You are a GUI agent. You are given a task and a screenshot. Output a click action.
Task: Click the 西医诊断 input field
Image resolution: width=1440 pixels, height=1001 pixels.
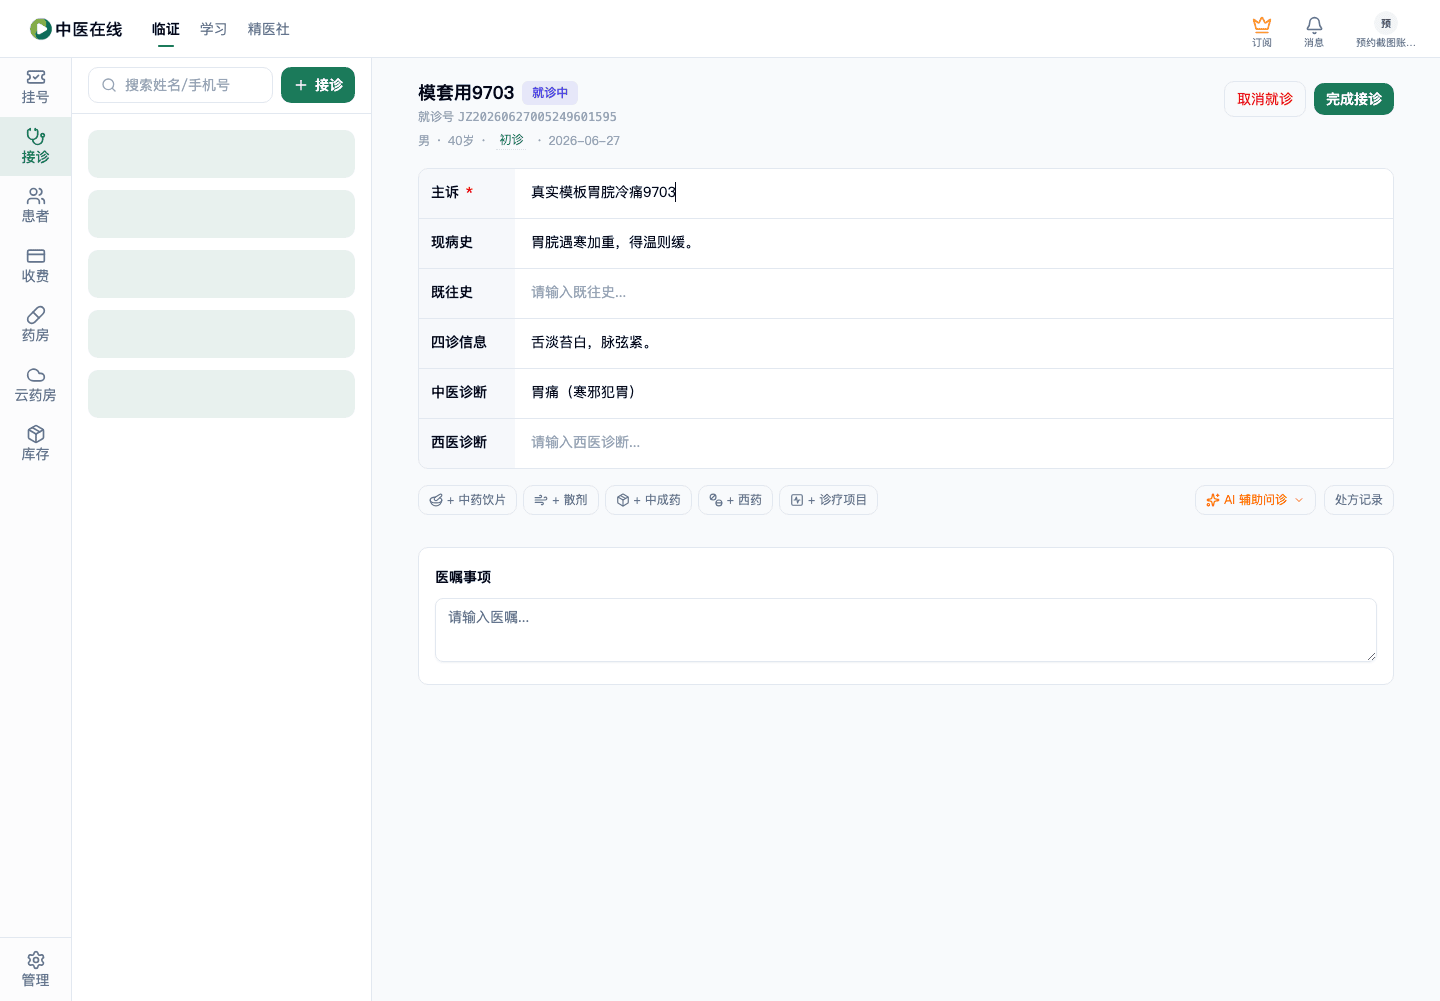954,442
